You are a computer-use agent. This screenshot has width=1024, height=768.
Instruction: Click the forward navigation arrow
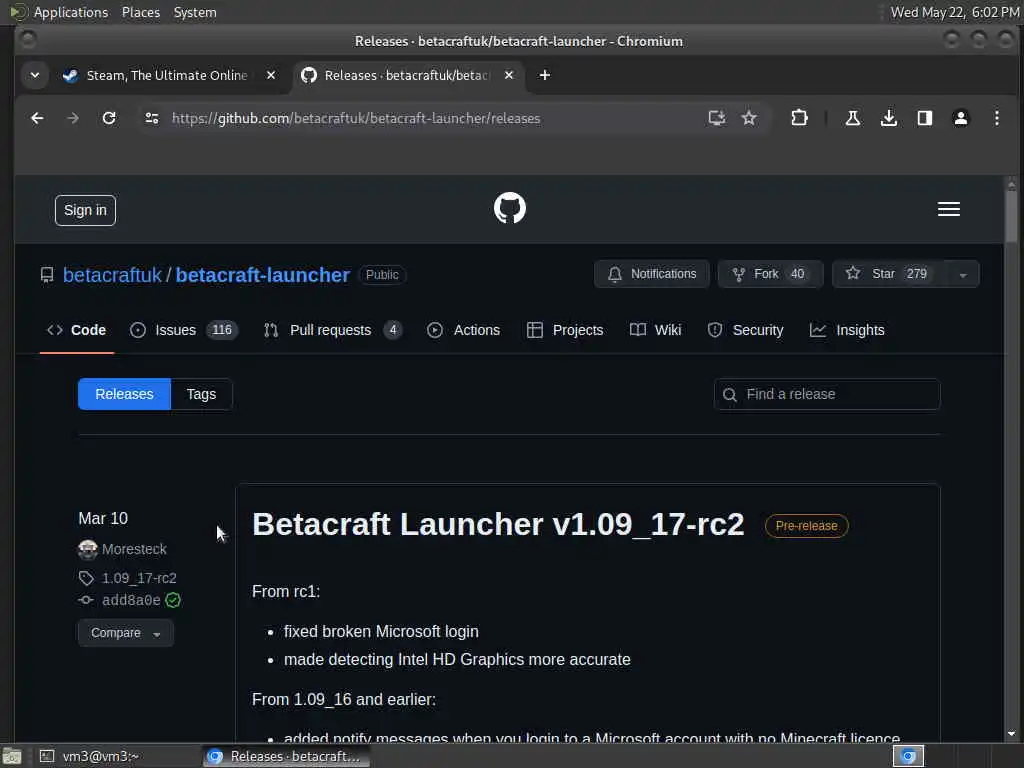point(73,118)
